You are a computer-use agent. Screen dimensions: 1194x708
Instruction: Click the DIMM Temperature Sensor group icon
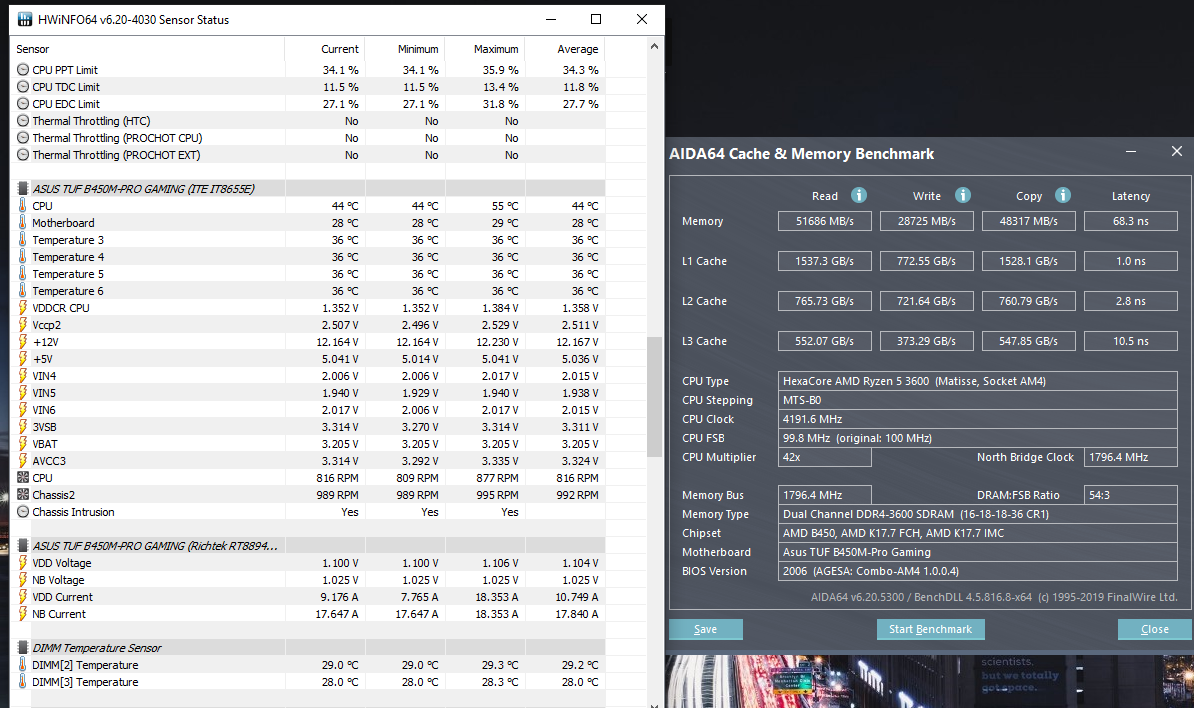(23, 648)
